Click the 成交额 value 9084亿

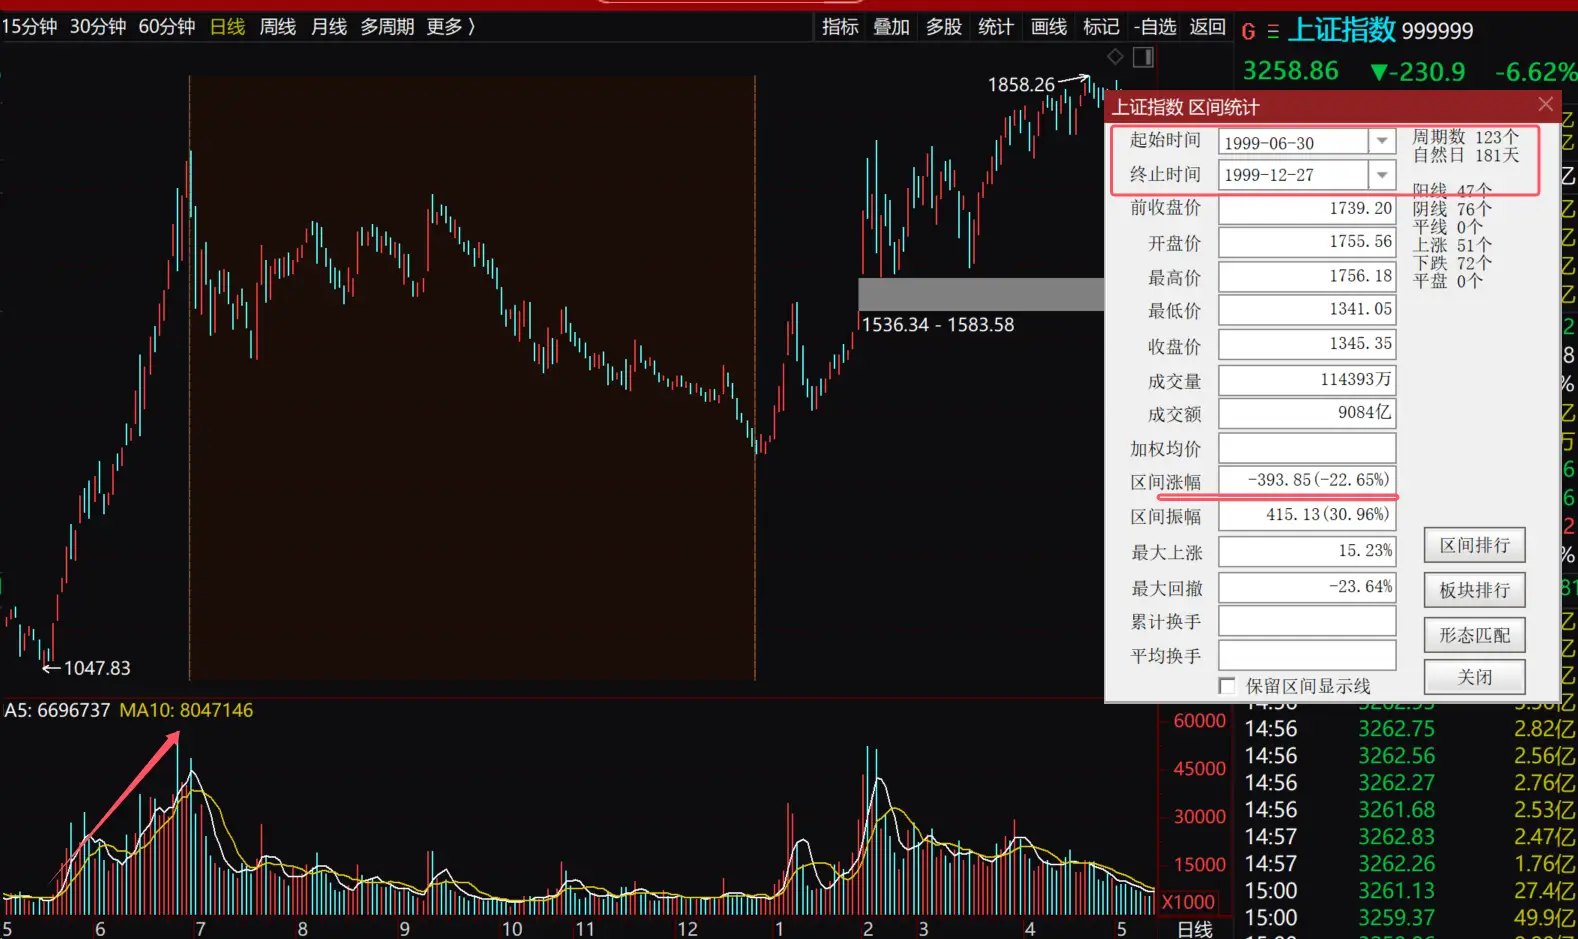1307,413
